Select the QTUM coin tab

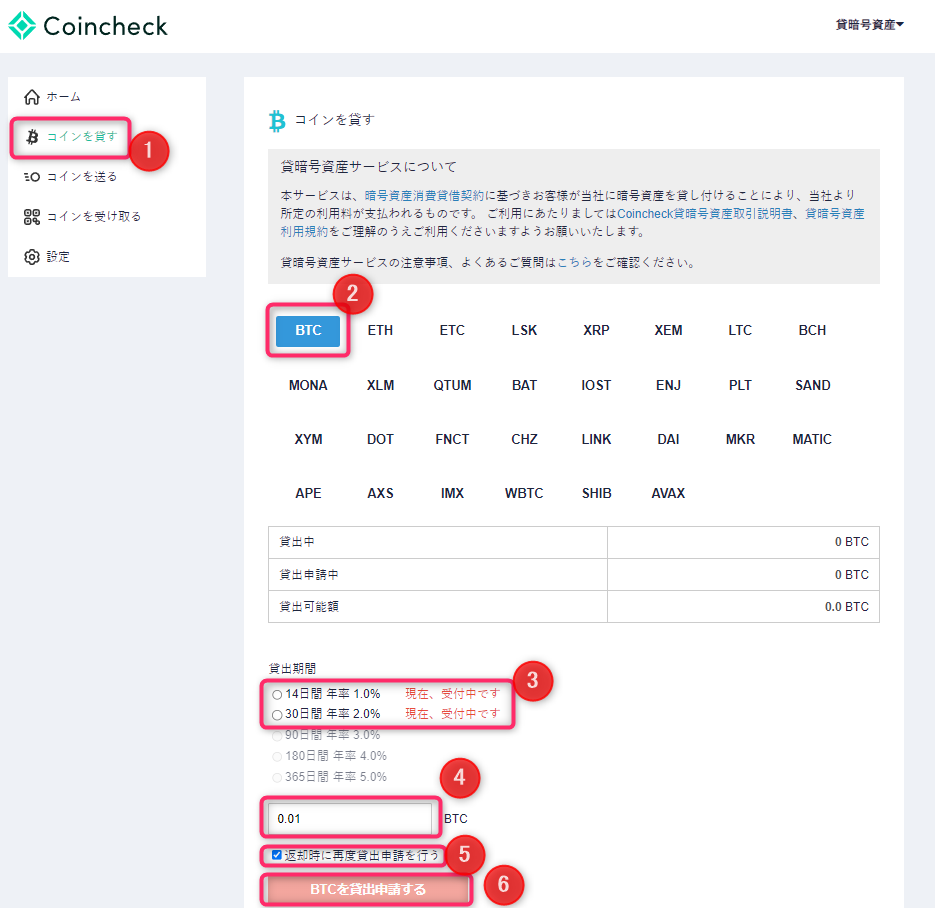click(452, 385)
